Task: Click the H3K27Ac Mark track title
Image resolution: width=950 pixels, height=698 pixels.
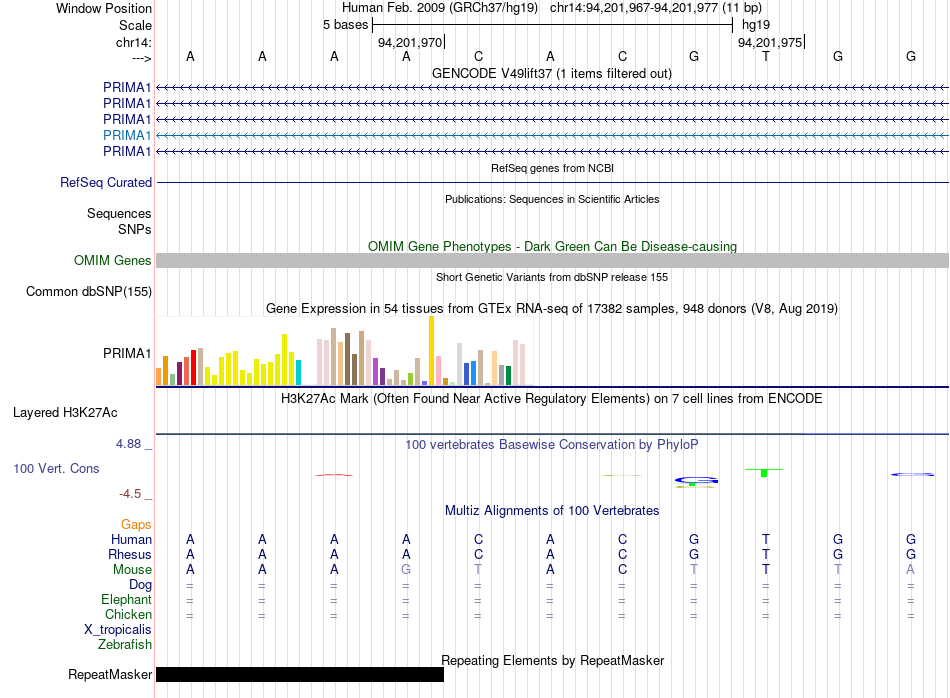Action: (x=552, y=399)
